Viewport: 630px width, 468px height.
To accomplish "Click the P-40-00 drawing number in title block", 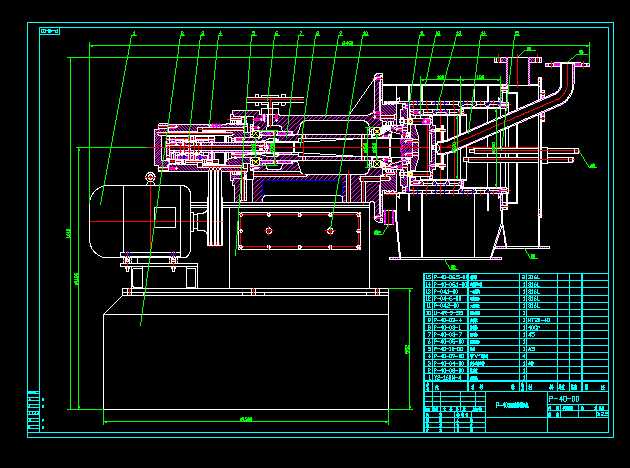I will point(564,399).
